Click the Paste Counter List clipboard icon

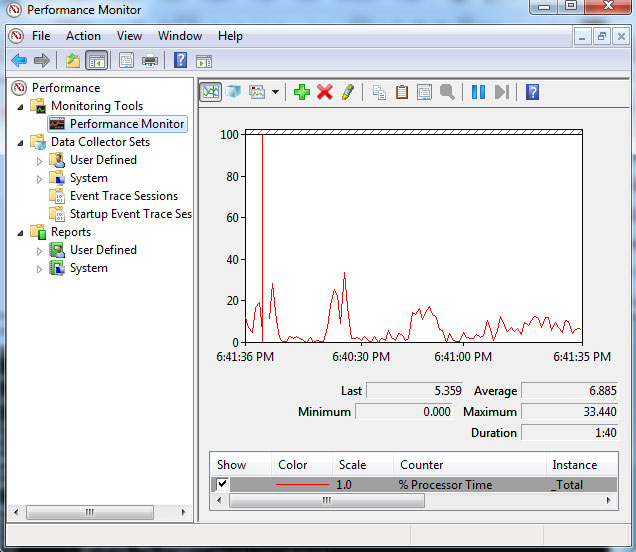(402, 92)
